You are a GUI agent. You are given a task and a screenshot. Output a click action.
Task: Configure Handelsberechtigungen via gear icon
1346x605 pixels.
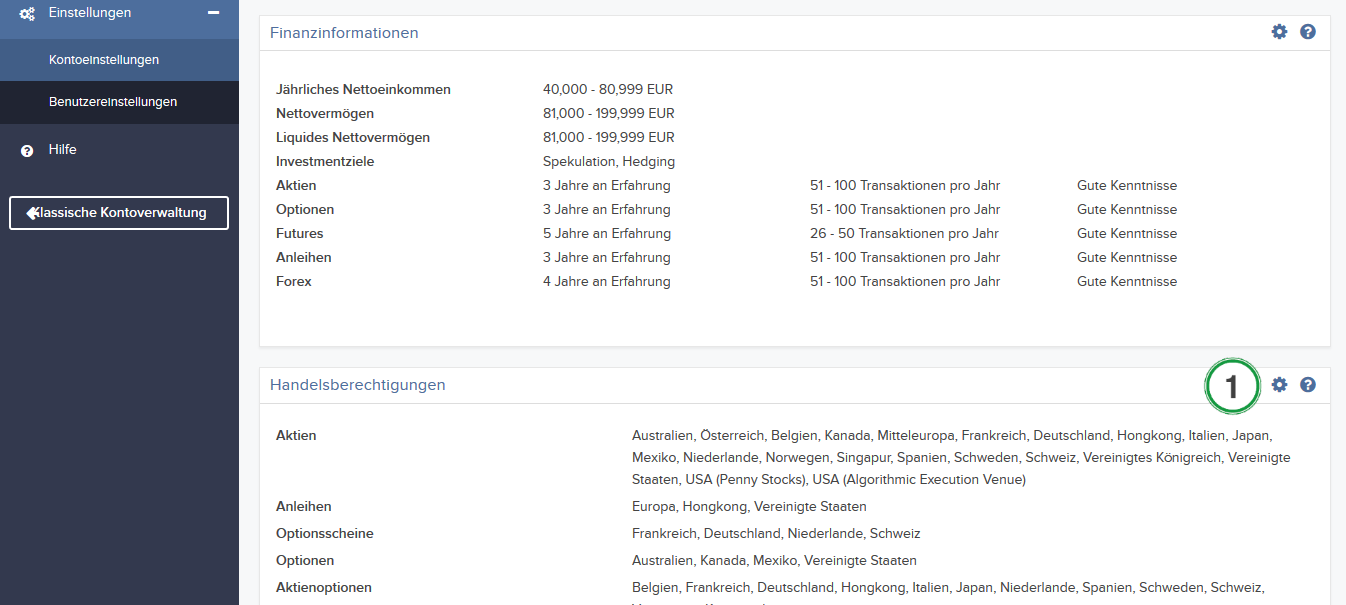click(1279, 384)
